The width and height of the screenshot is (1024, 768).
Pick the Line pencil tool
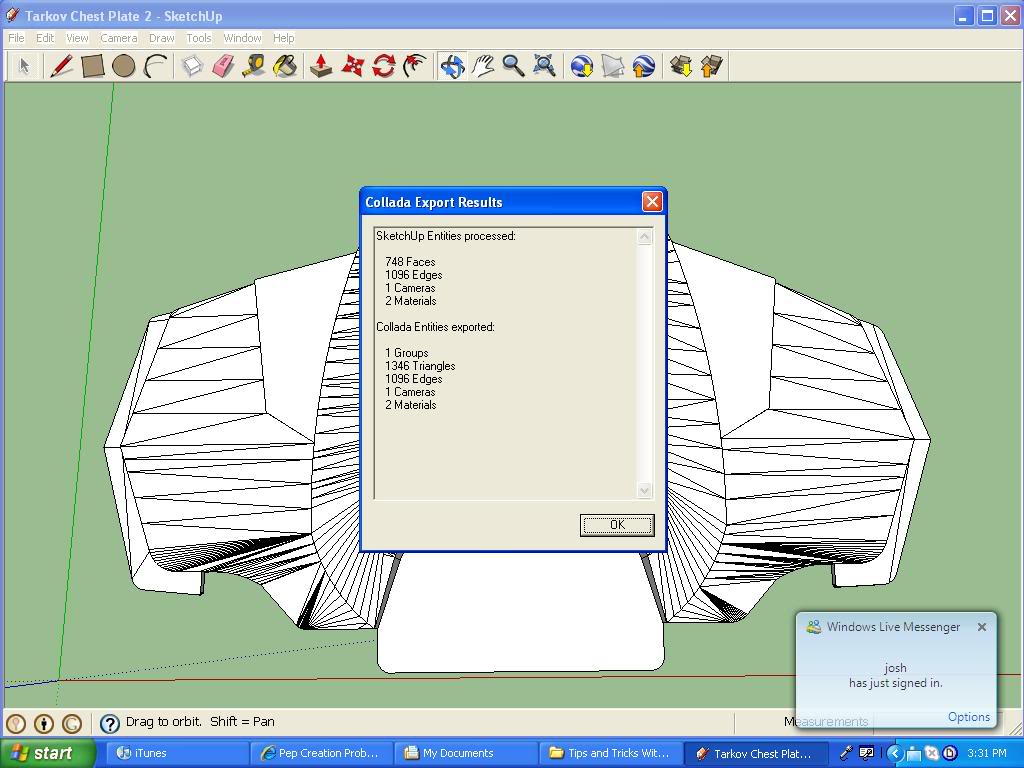click(x=61, y=67)
